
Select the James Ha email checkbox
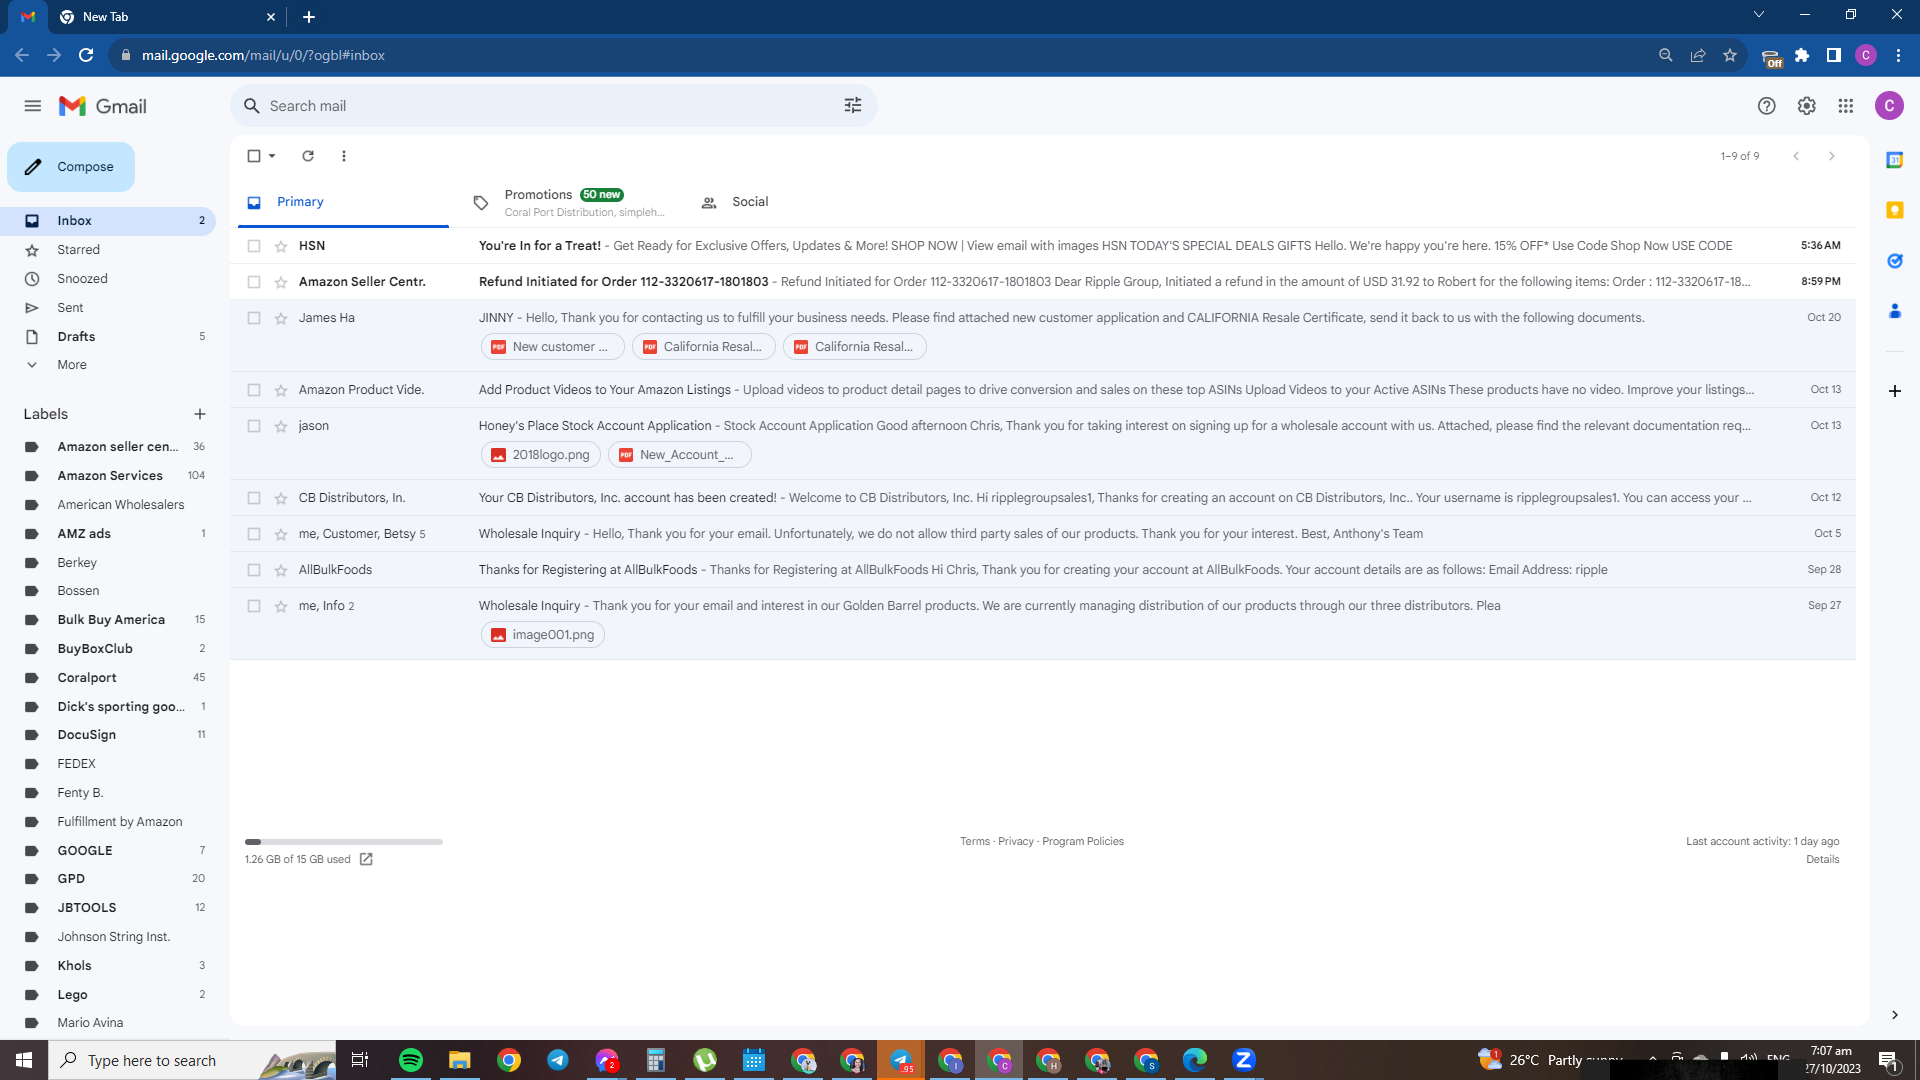[x=254, y=318]
